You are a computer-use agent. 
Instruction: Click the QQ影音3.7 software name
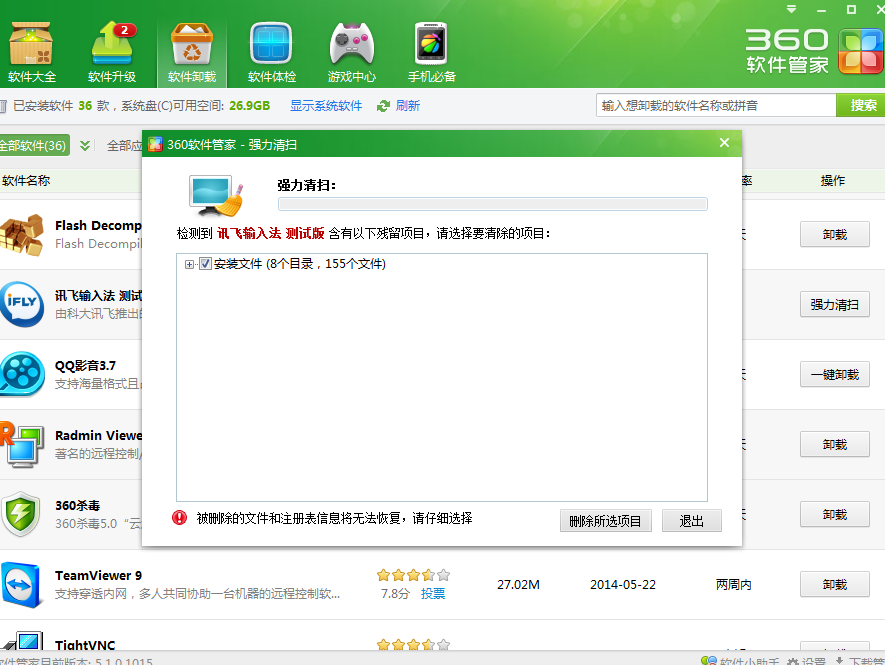85,365
